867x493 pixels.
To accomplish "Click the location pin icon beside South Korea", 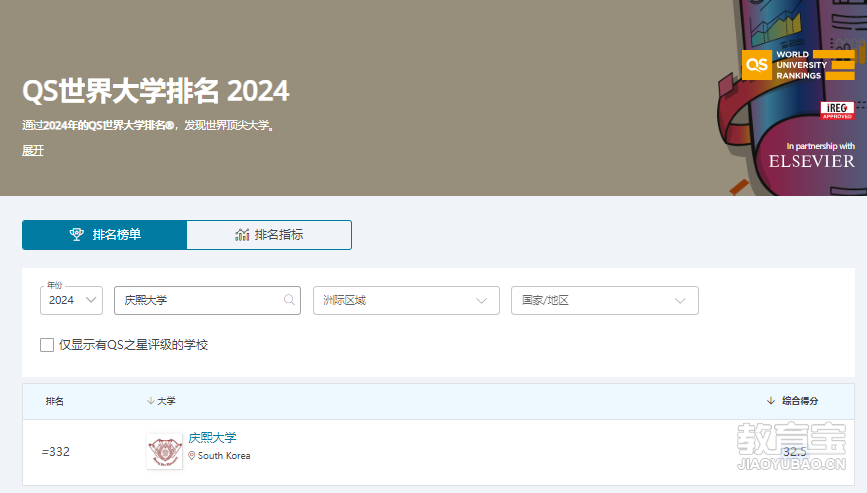I will click(192, 455).
